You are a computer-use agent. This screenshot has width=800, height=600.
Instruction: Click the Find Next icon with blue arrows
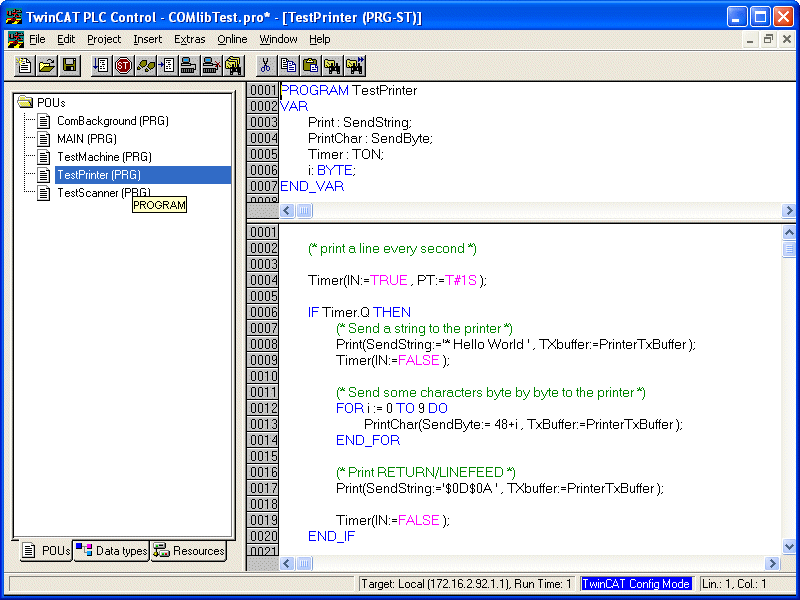[x=355, y=66]
